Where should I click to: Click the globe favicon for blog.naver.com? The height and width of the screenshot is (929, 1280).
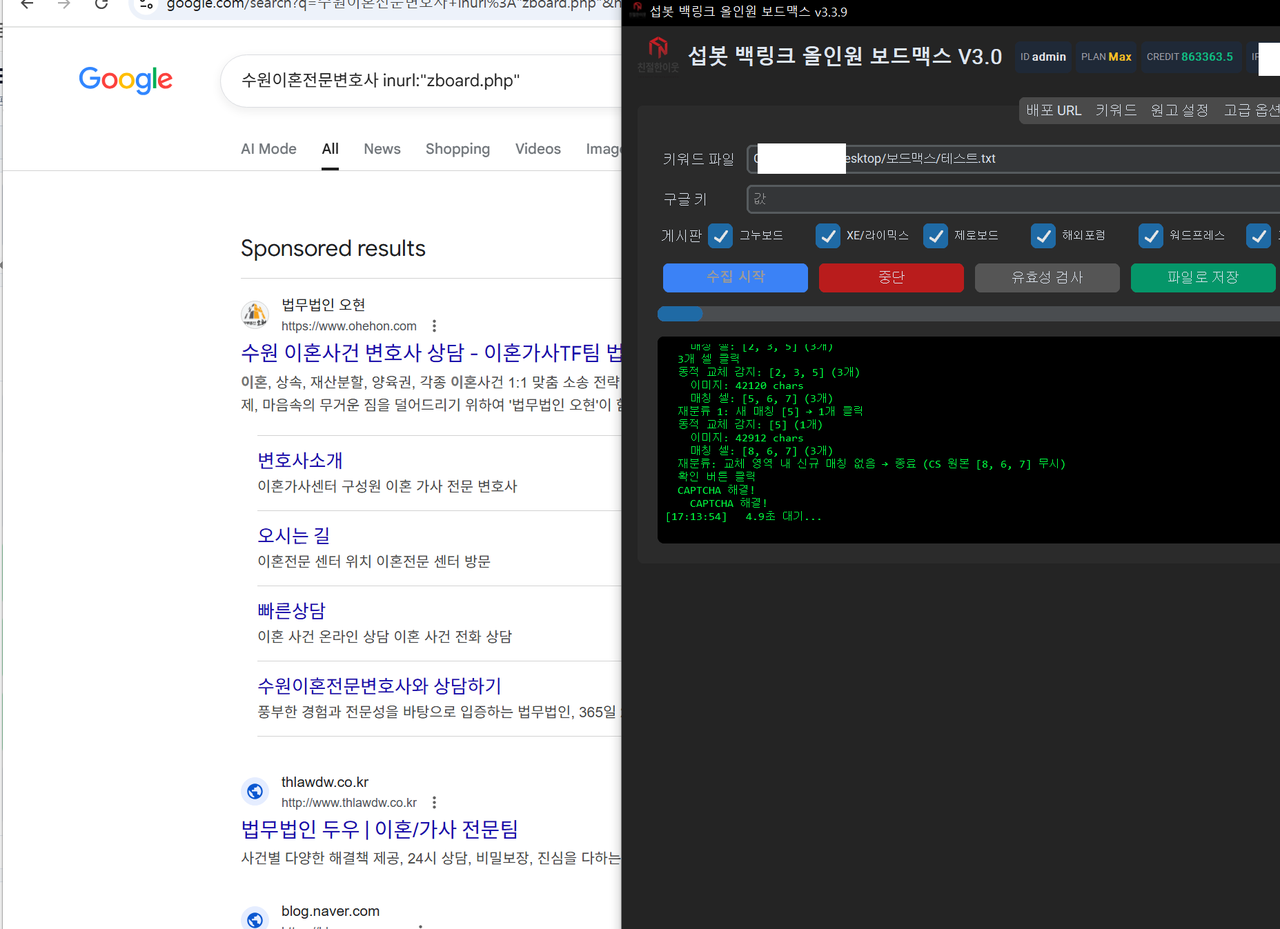point(255,919)
